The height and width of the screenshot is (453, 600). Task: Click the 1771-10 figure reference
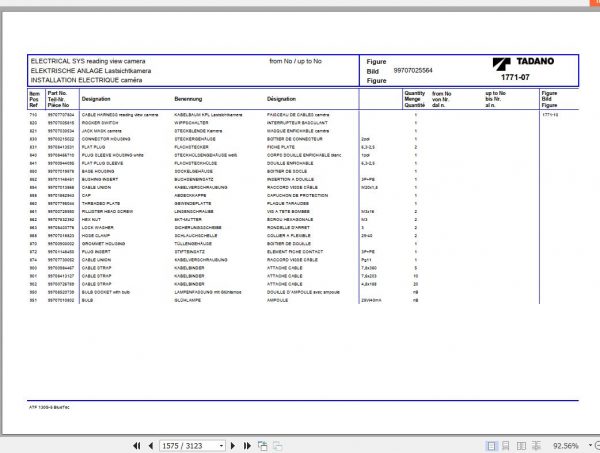550,115
